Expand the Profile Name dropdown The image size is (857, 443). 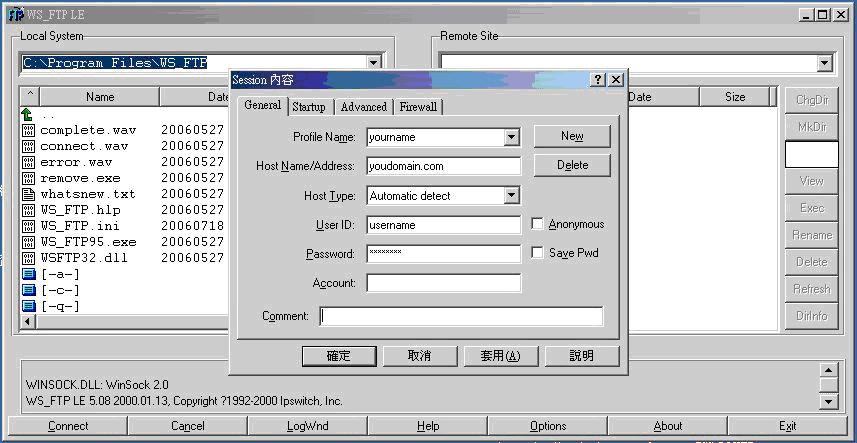[512, 137]
